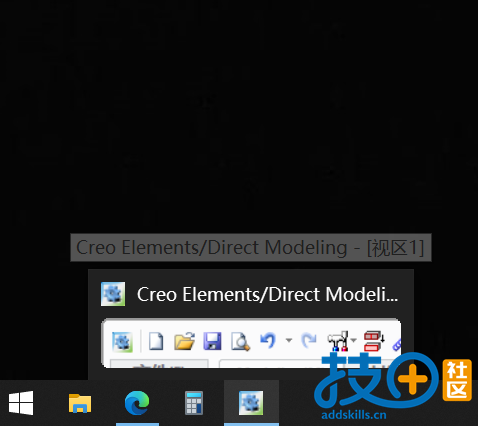Click the Print preview magnifier icon

(x=240, y=341)
